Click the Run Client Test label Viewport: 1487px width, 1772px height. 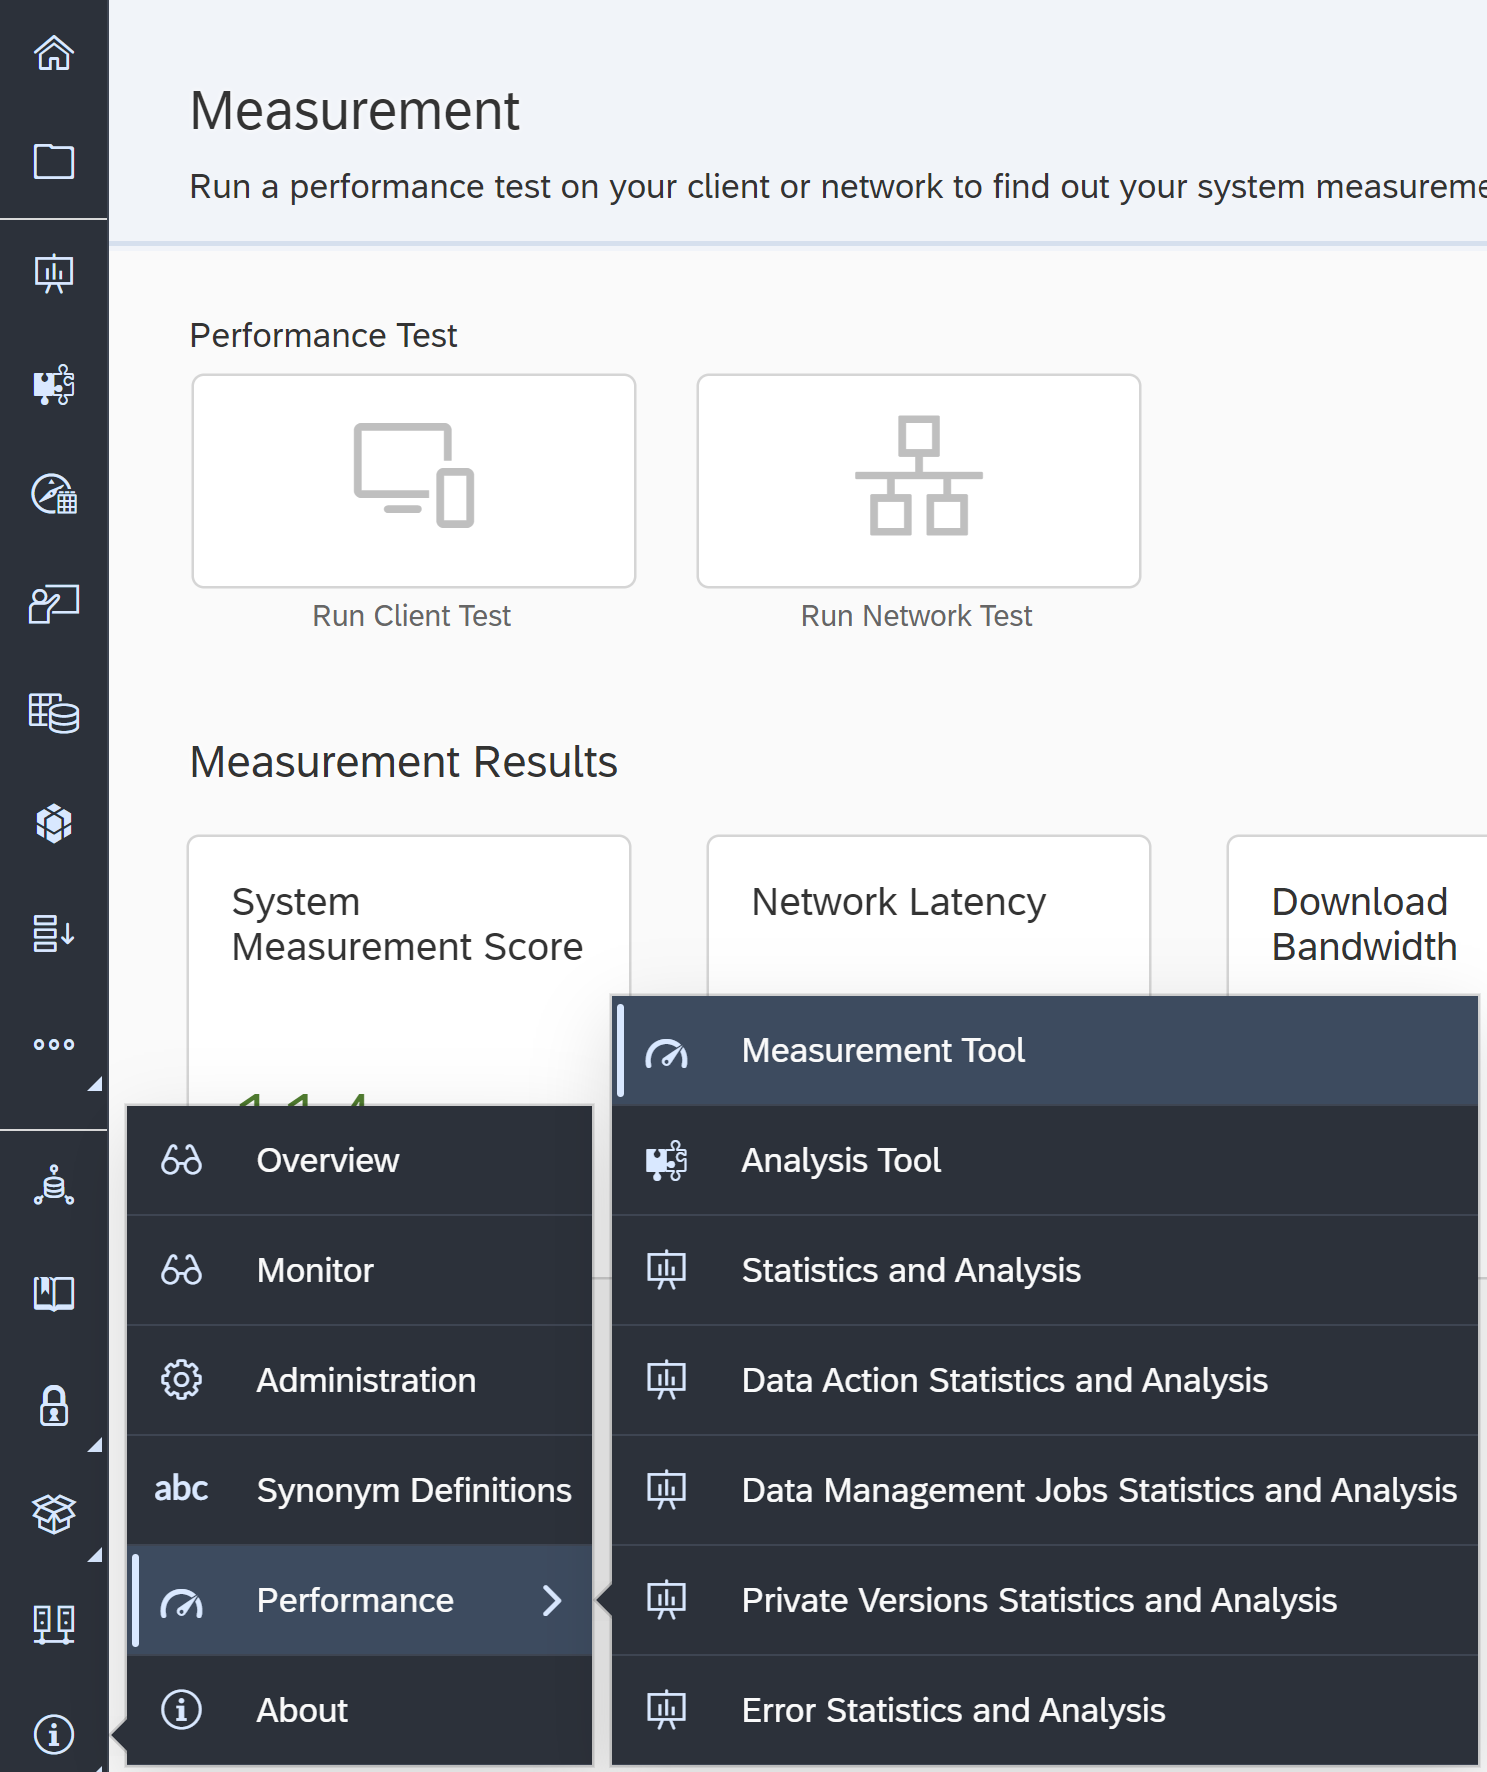tap(411, 616)
